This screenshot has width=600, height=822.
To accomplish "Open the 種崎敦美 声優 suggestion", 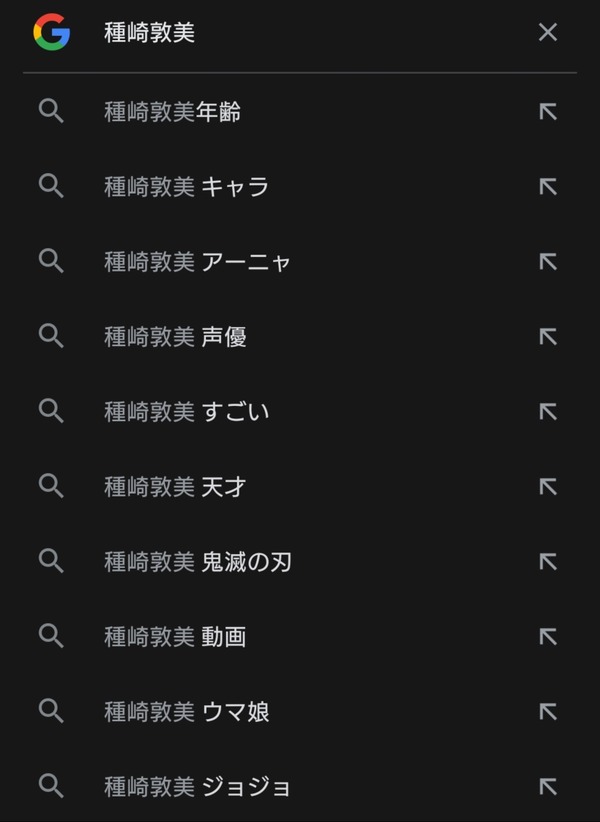I will click(175, 337).
